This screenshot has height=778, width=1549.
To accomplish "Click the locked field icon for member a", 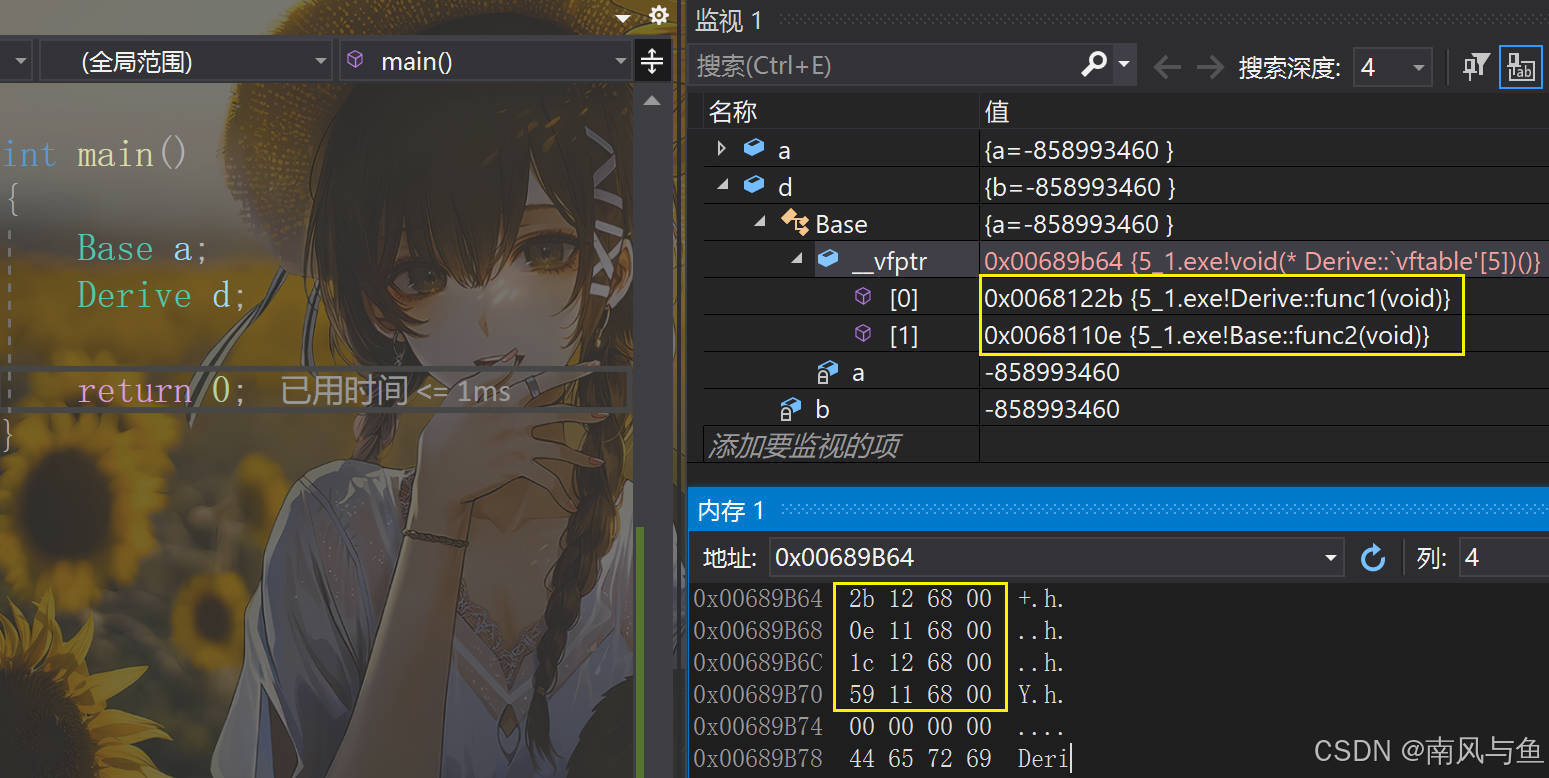I will [827, 373].
